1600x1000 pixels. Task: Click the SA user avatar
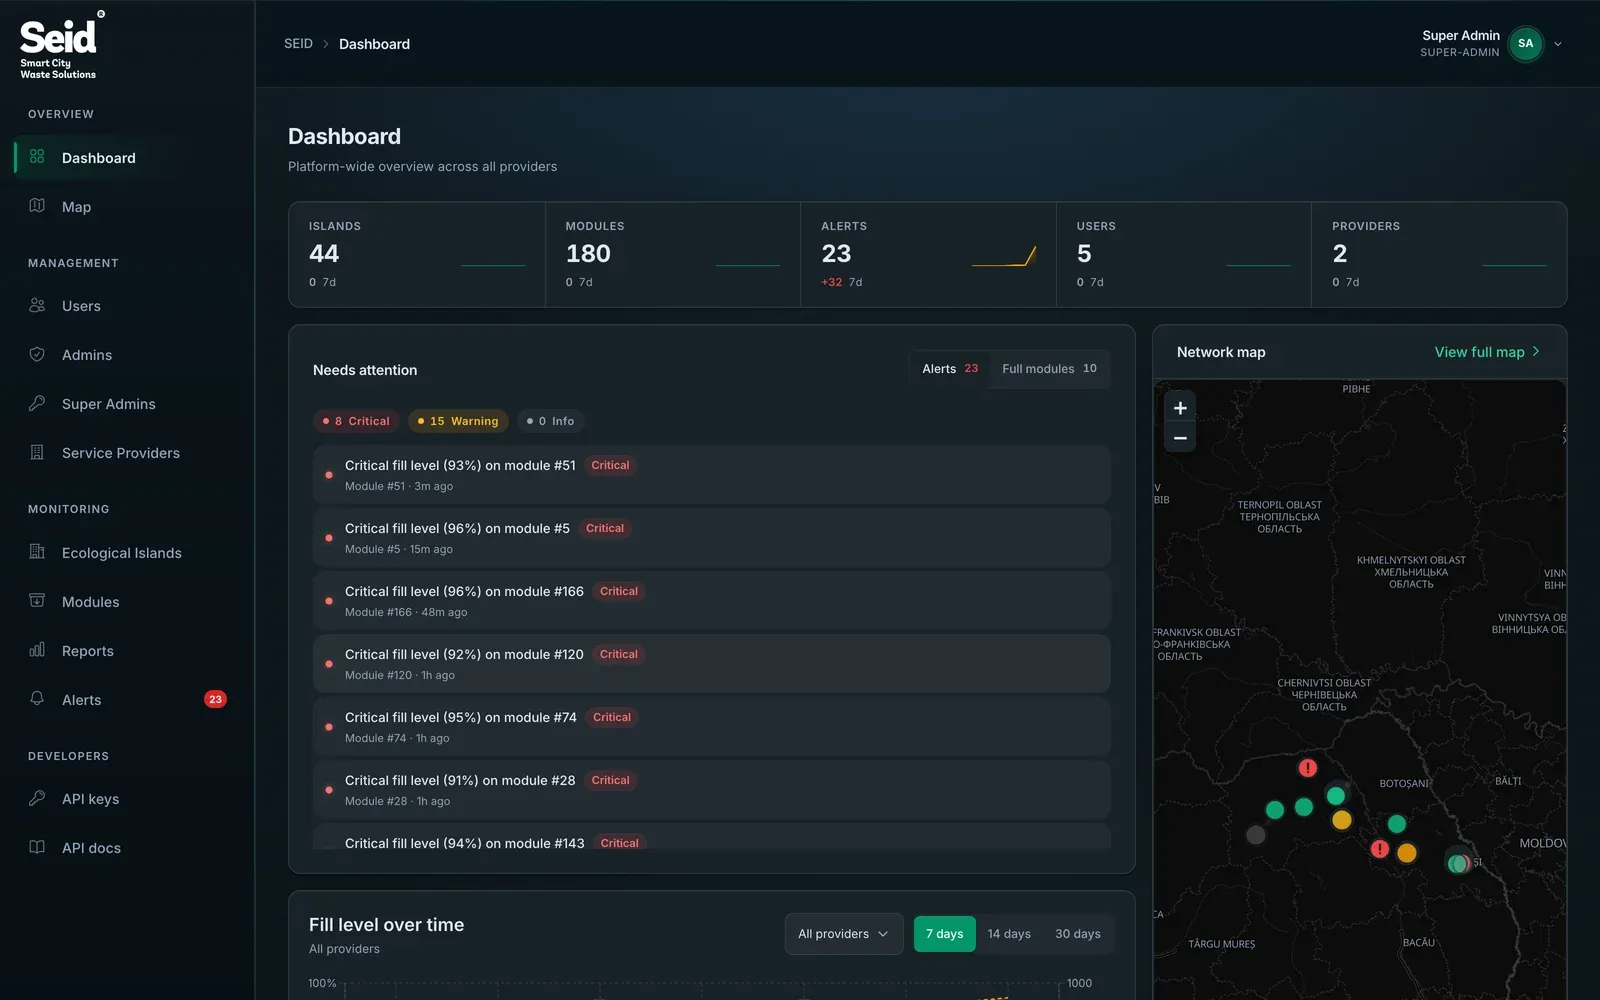1525,43
